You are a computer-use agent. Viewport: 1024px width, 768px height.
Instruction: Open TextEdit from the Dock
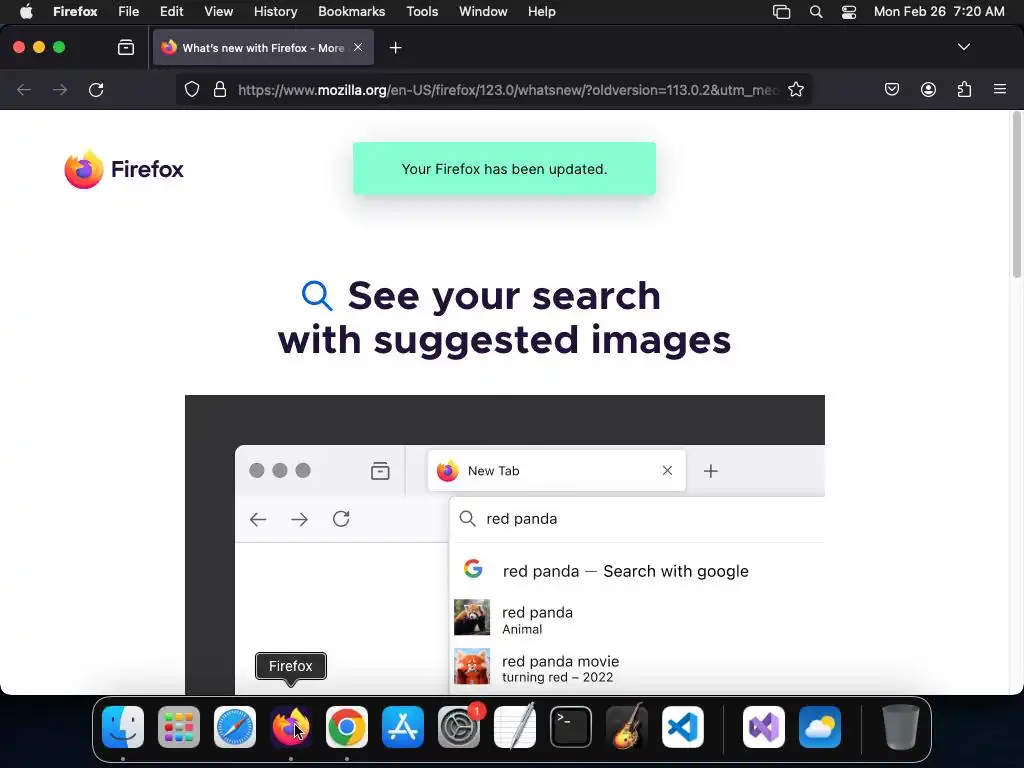click(x=515, y=727)
